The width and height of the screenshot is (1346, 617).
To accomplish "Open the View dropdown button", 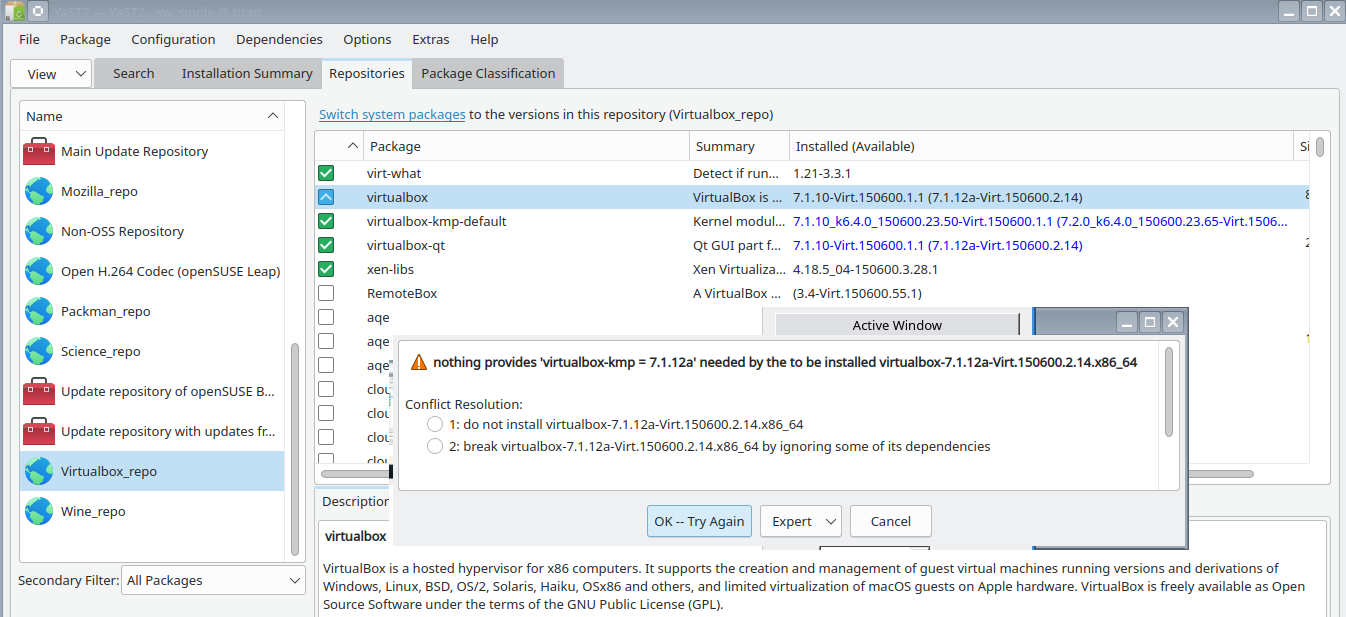I will coord(51,74).
